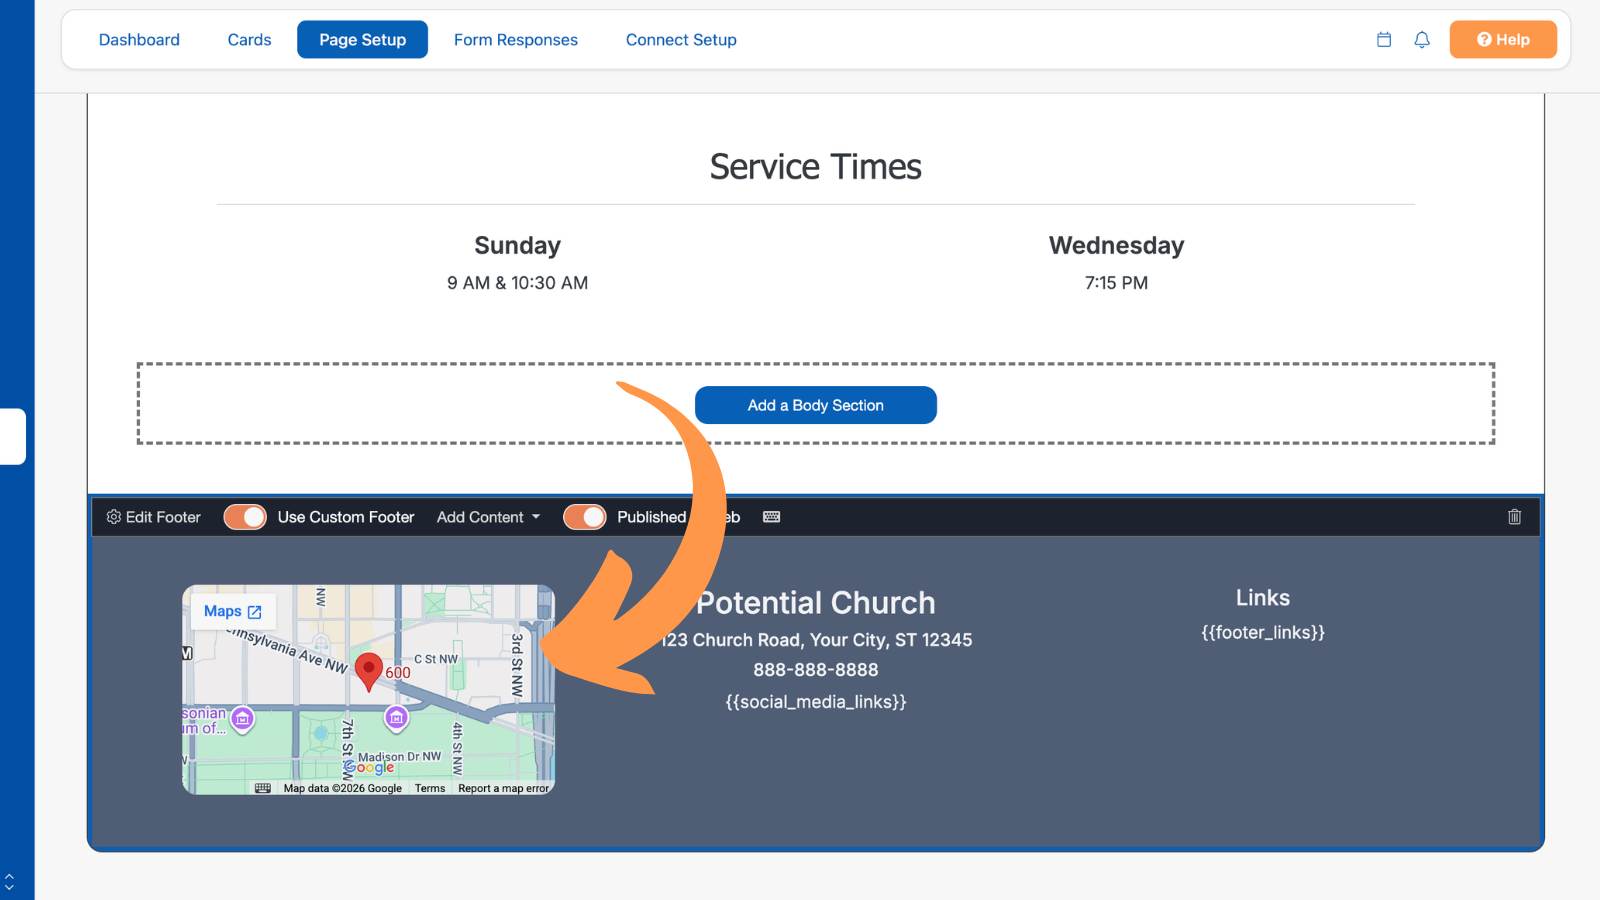Open map keyboard shortcuts icon
Screen dimensions: 1600x900
pos(263,788)
